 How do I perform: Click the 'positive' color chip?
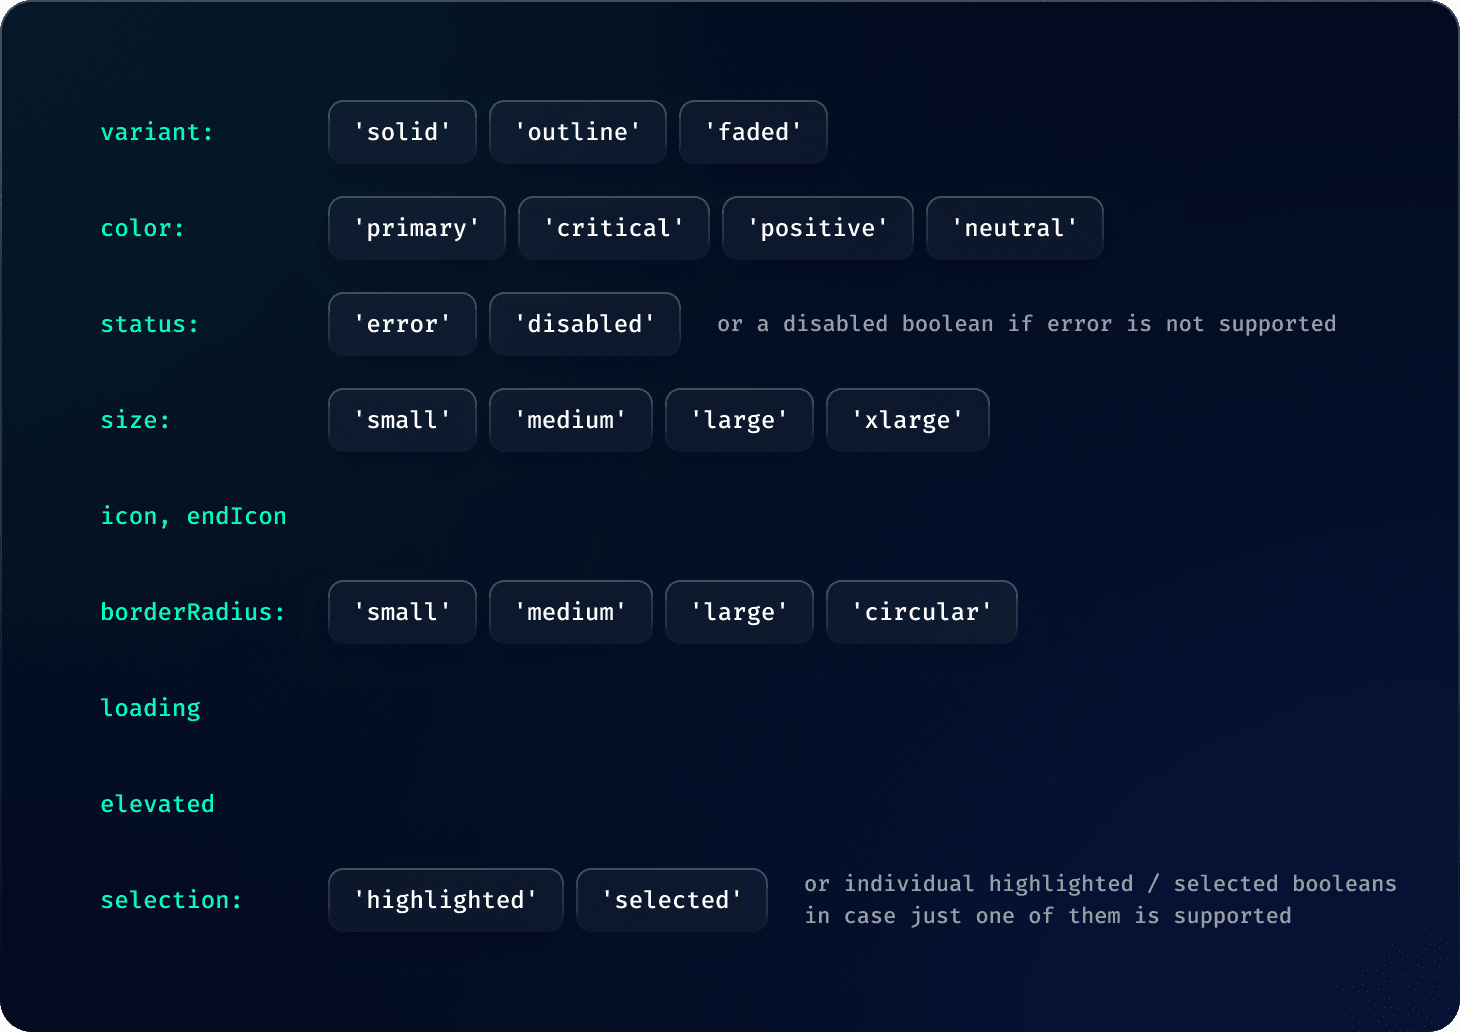point(817,228)
